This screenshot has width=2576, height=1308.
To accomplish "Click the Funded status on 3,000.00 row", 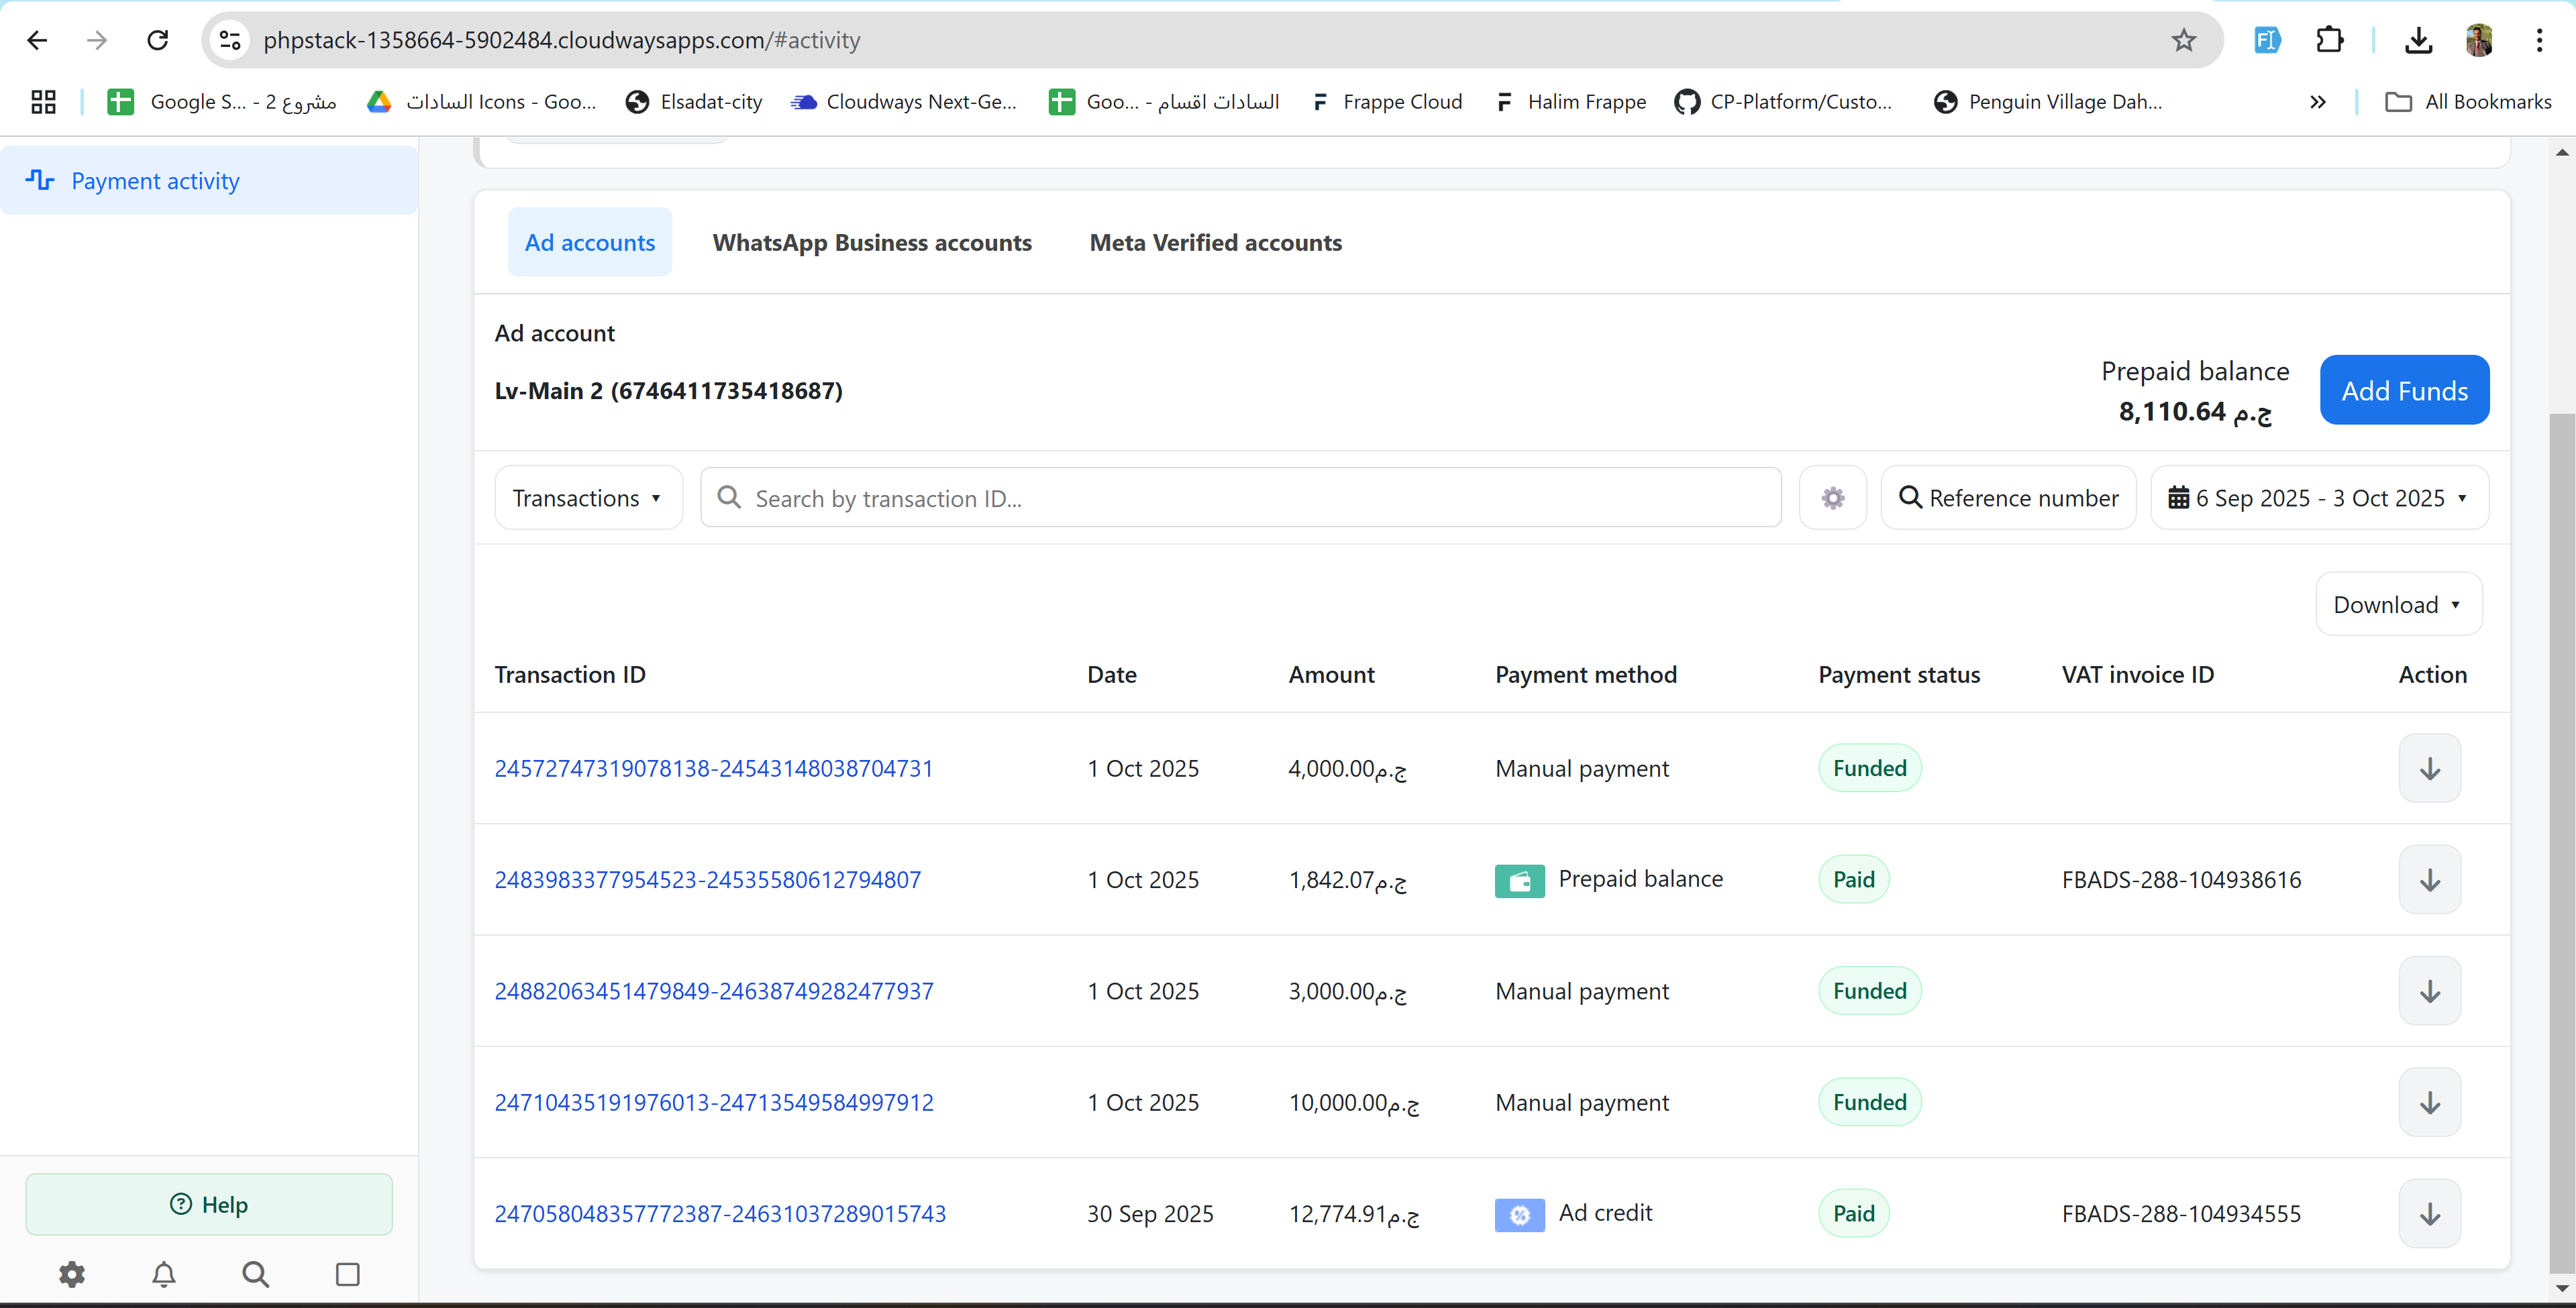I will [x=1870, y=991].
